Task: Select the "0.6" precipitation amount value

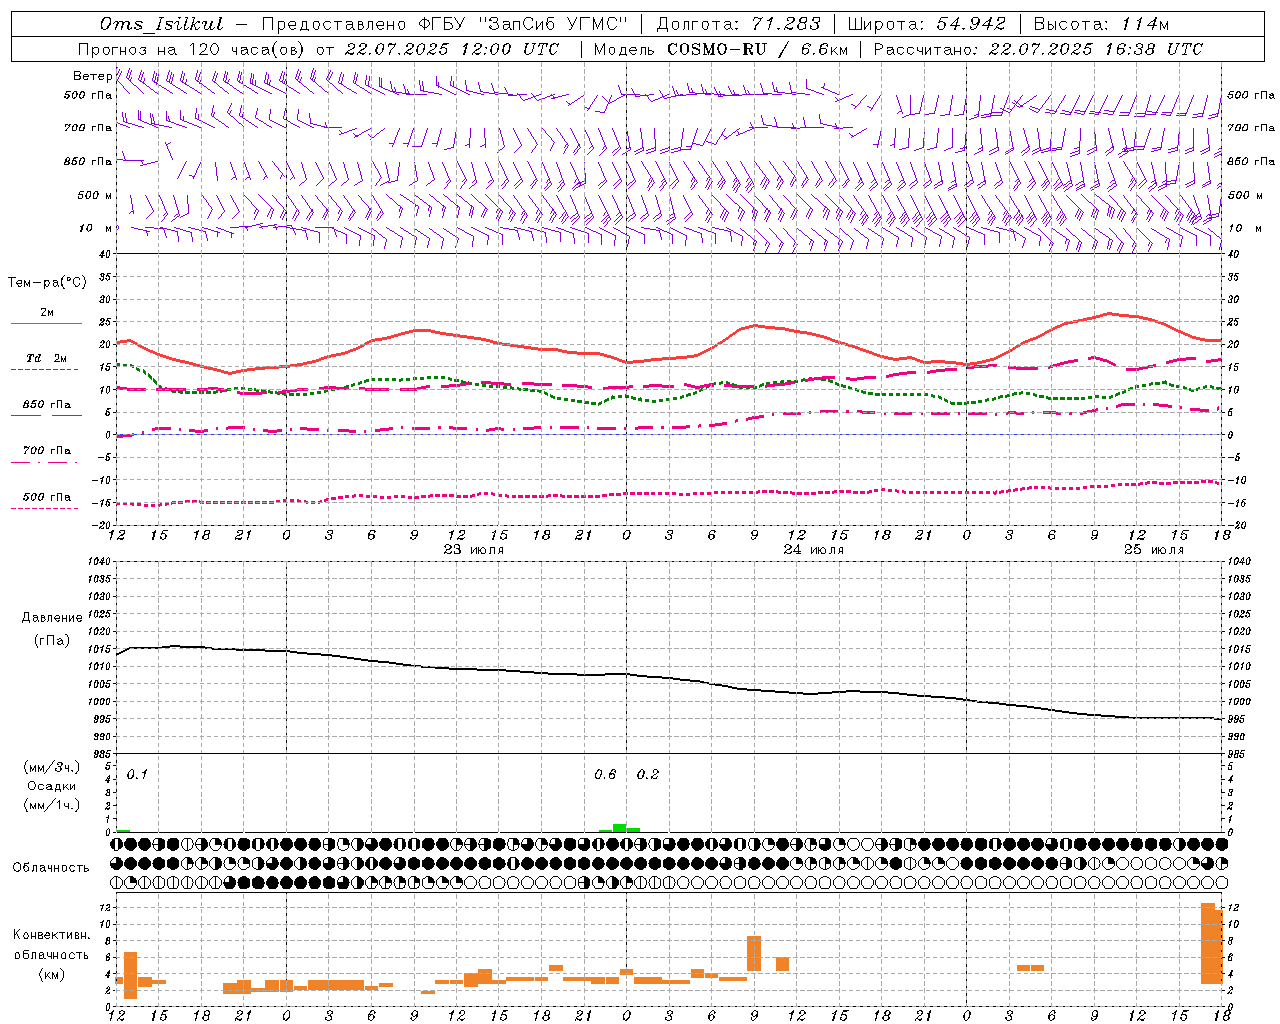Action: click(x=606, y=775)
